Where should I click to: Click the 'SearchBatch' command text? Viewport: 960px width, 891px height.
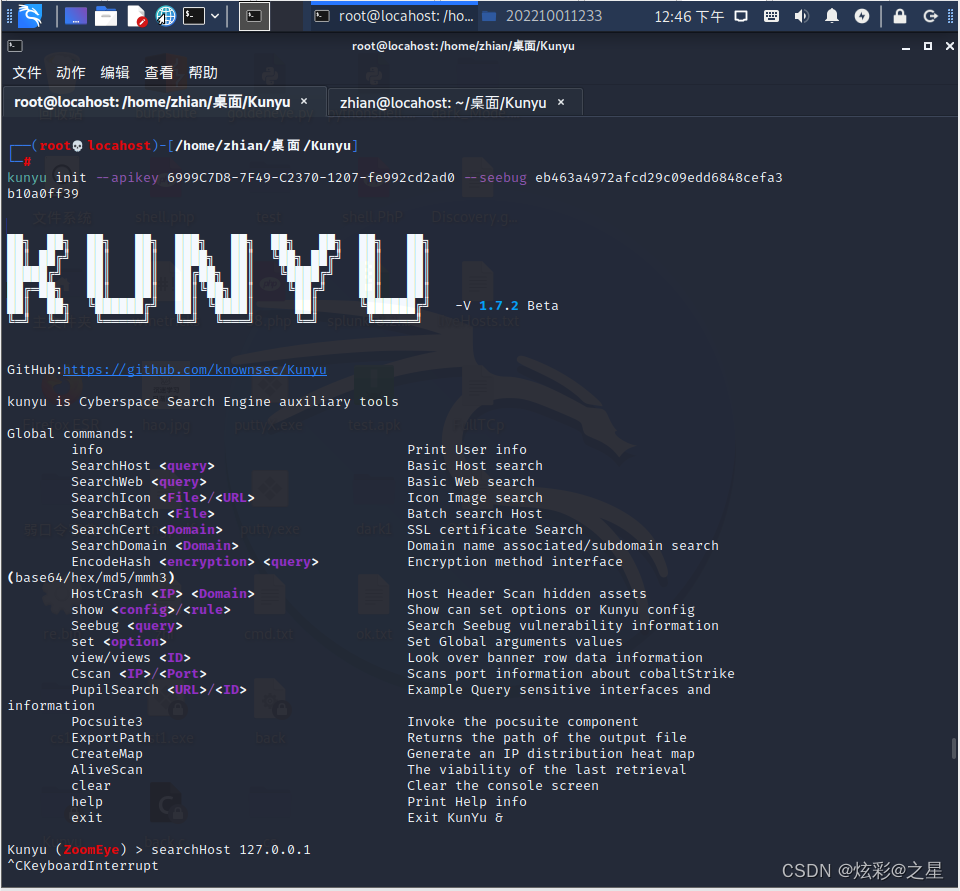[x=114, y=513]
